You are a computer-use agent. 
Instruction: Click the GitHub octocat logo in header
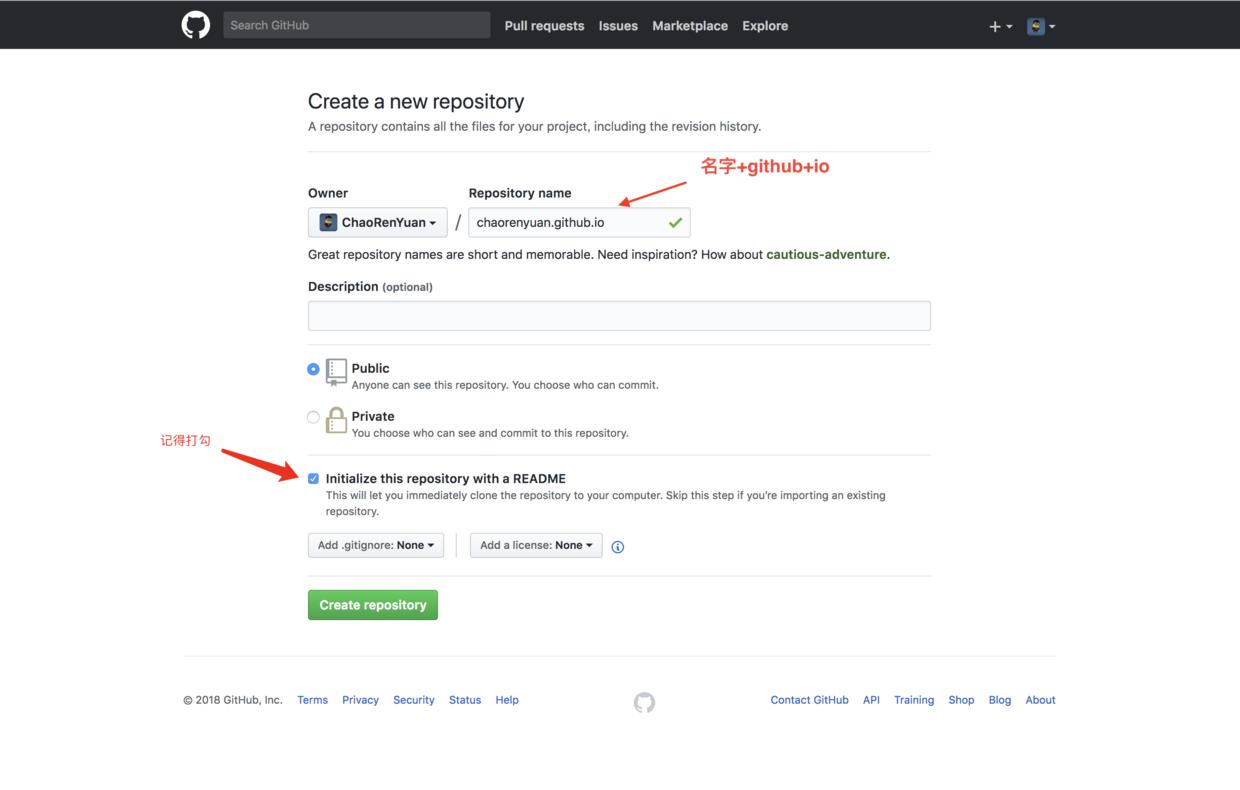point(196,25)
